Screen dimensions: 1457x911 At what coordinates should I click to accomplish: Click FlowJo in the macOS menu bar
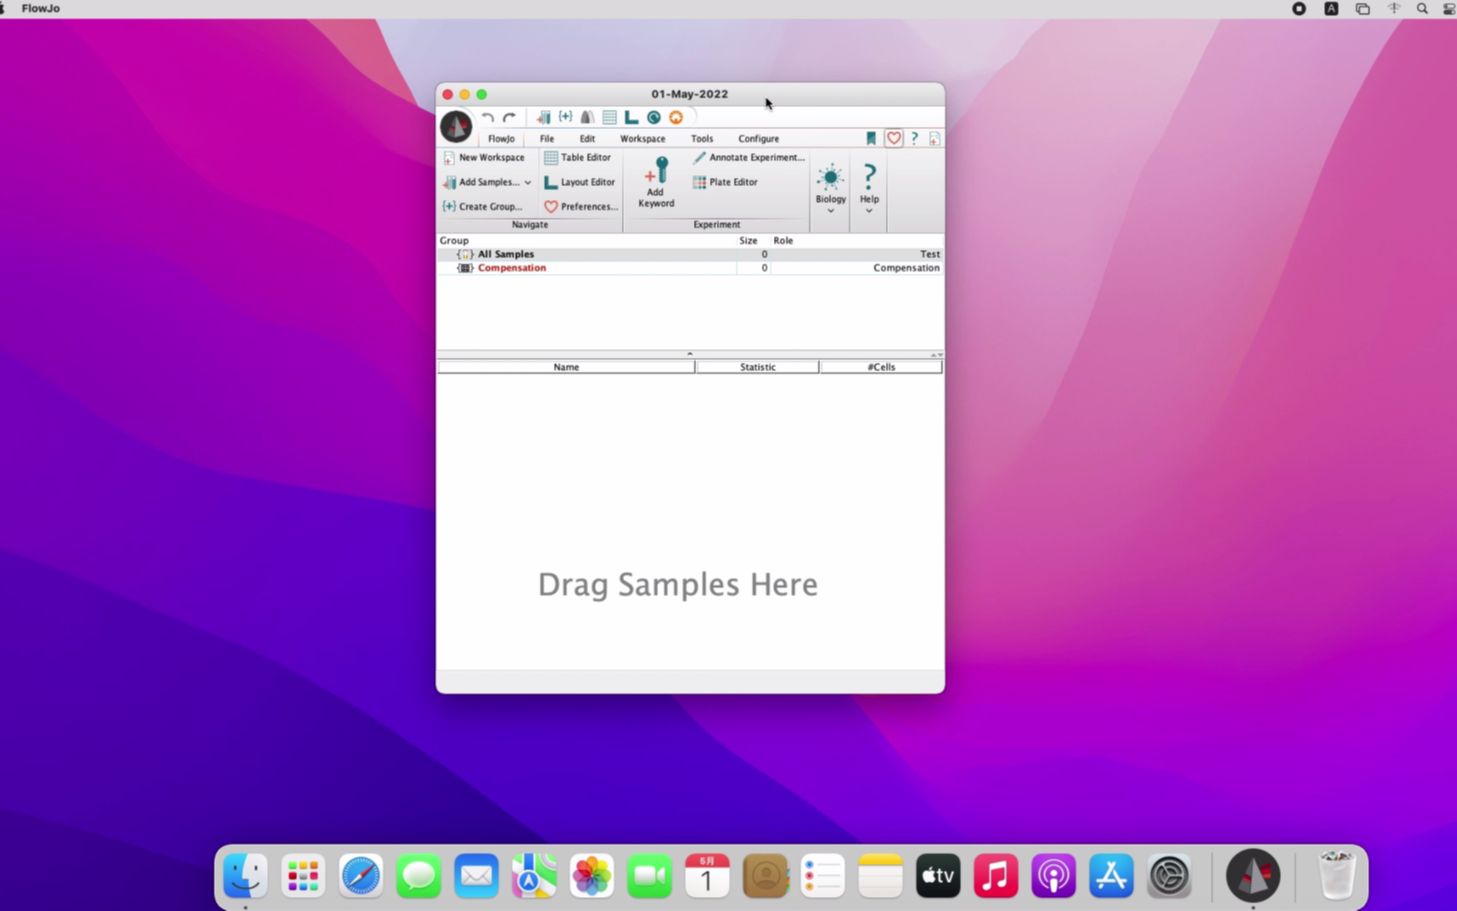coord(41,8)
